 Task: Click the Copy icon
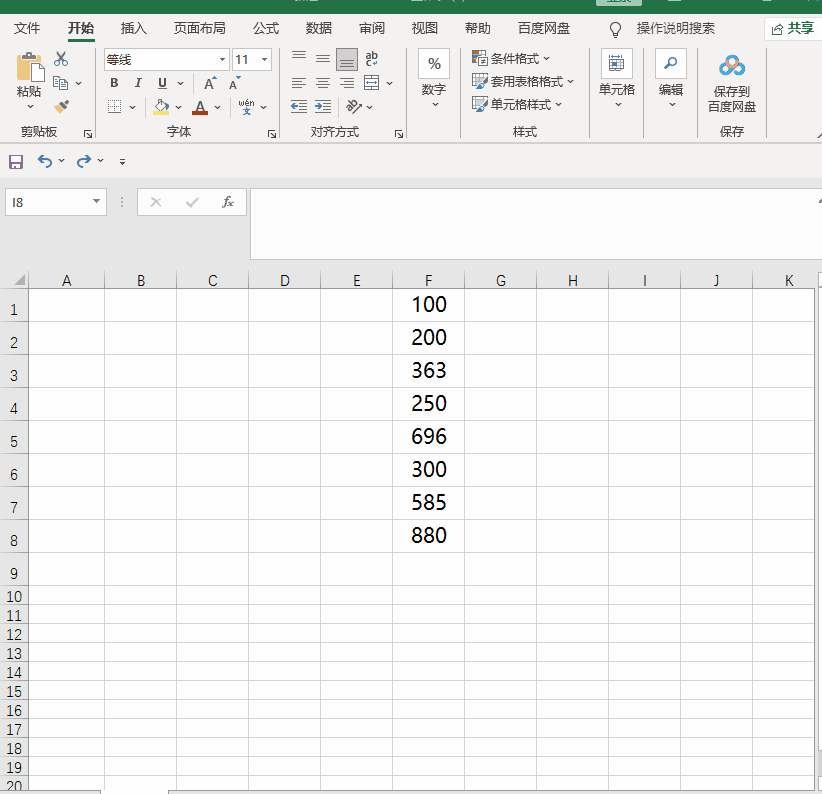coord(61,83)
